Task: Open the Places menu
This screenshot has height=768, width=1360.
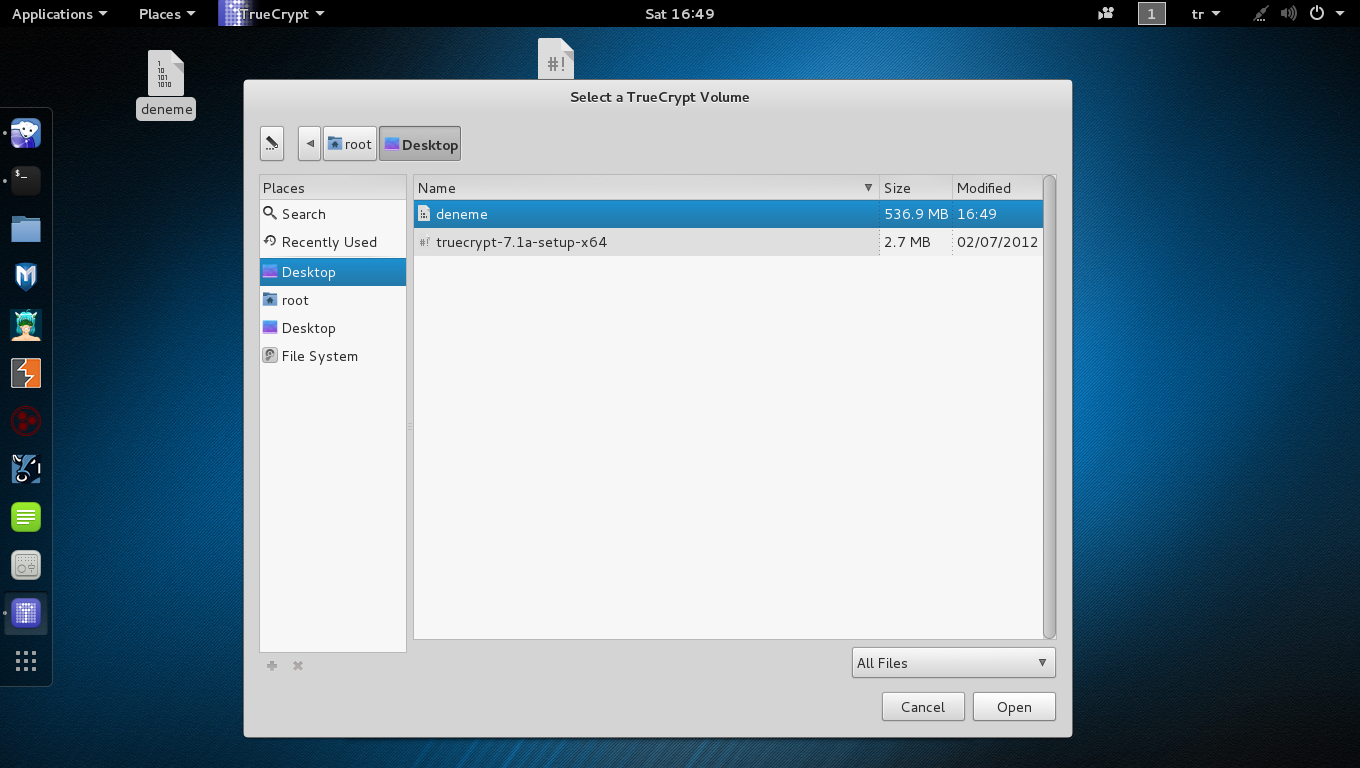Action: 167,14
